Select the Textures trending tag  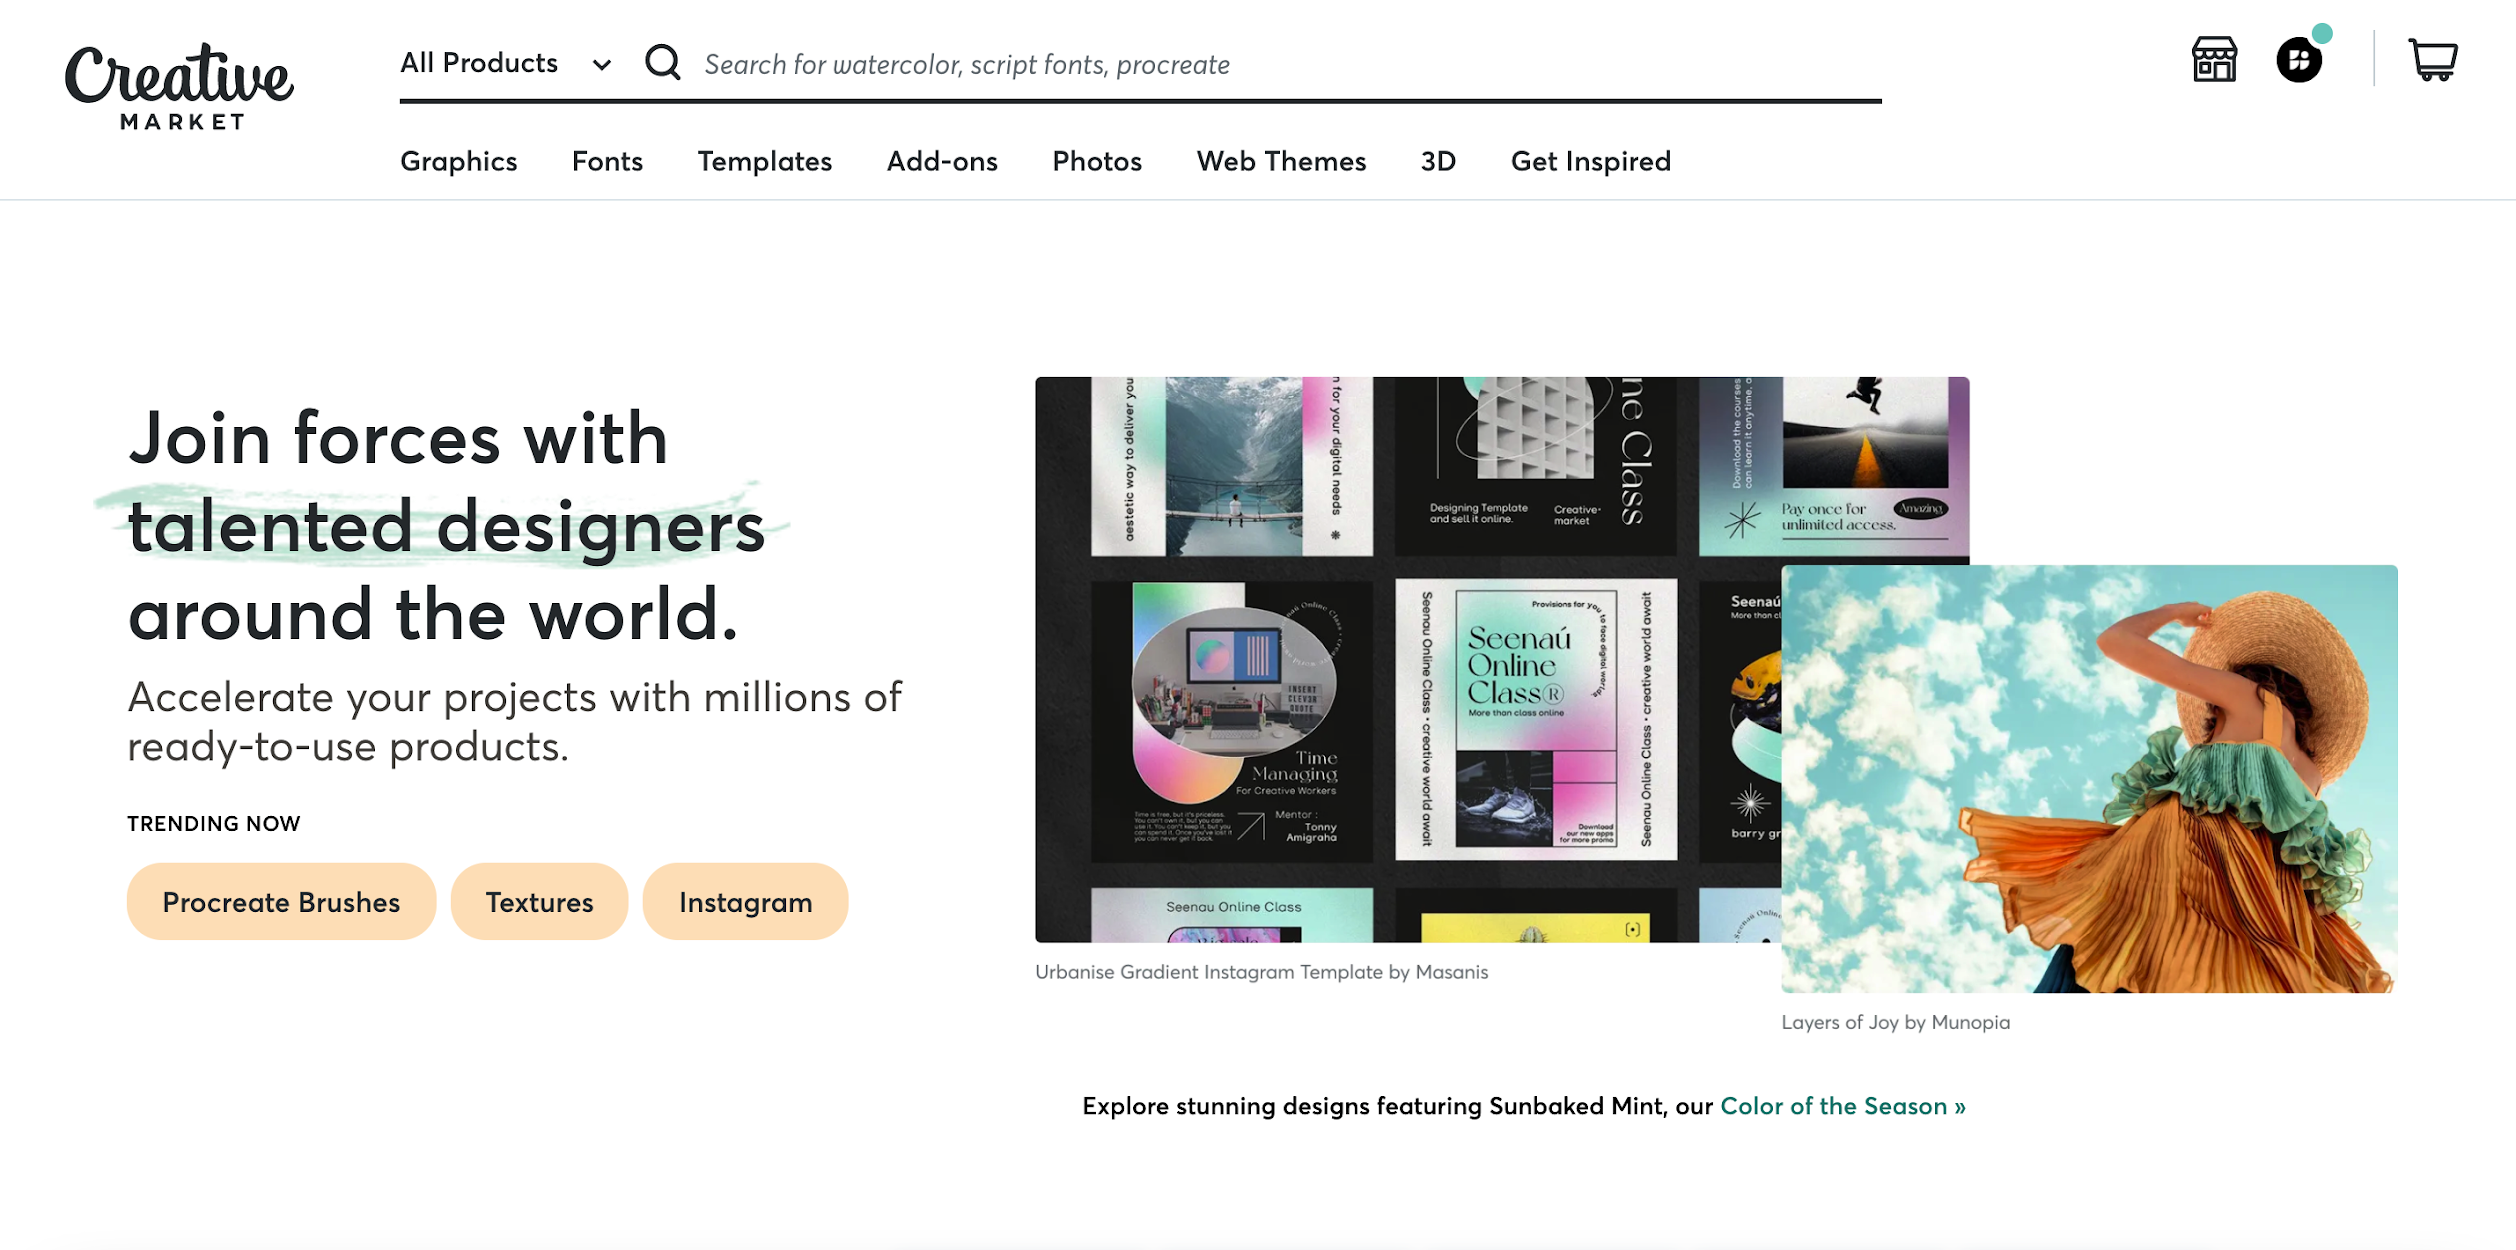click(x=539, y=901)
